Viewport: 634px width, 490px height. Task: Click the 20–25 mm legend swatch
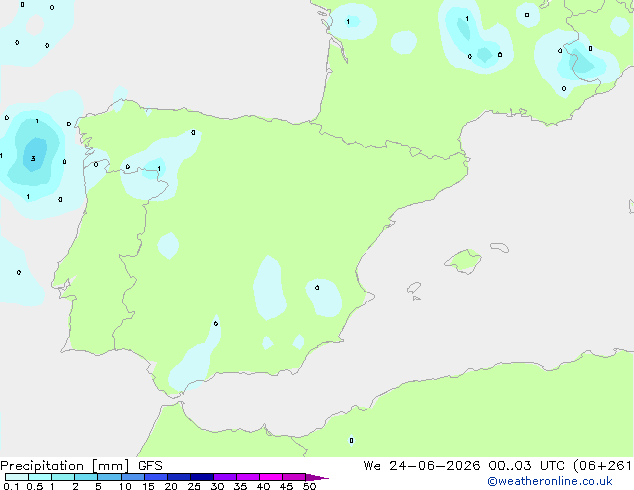pos(179,477)
